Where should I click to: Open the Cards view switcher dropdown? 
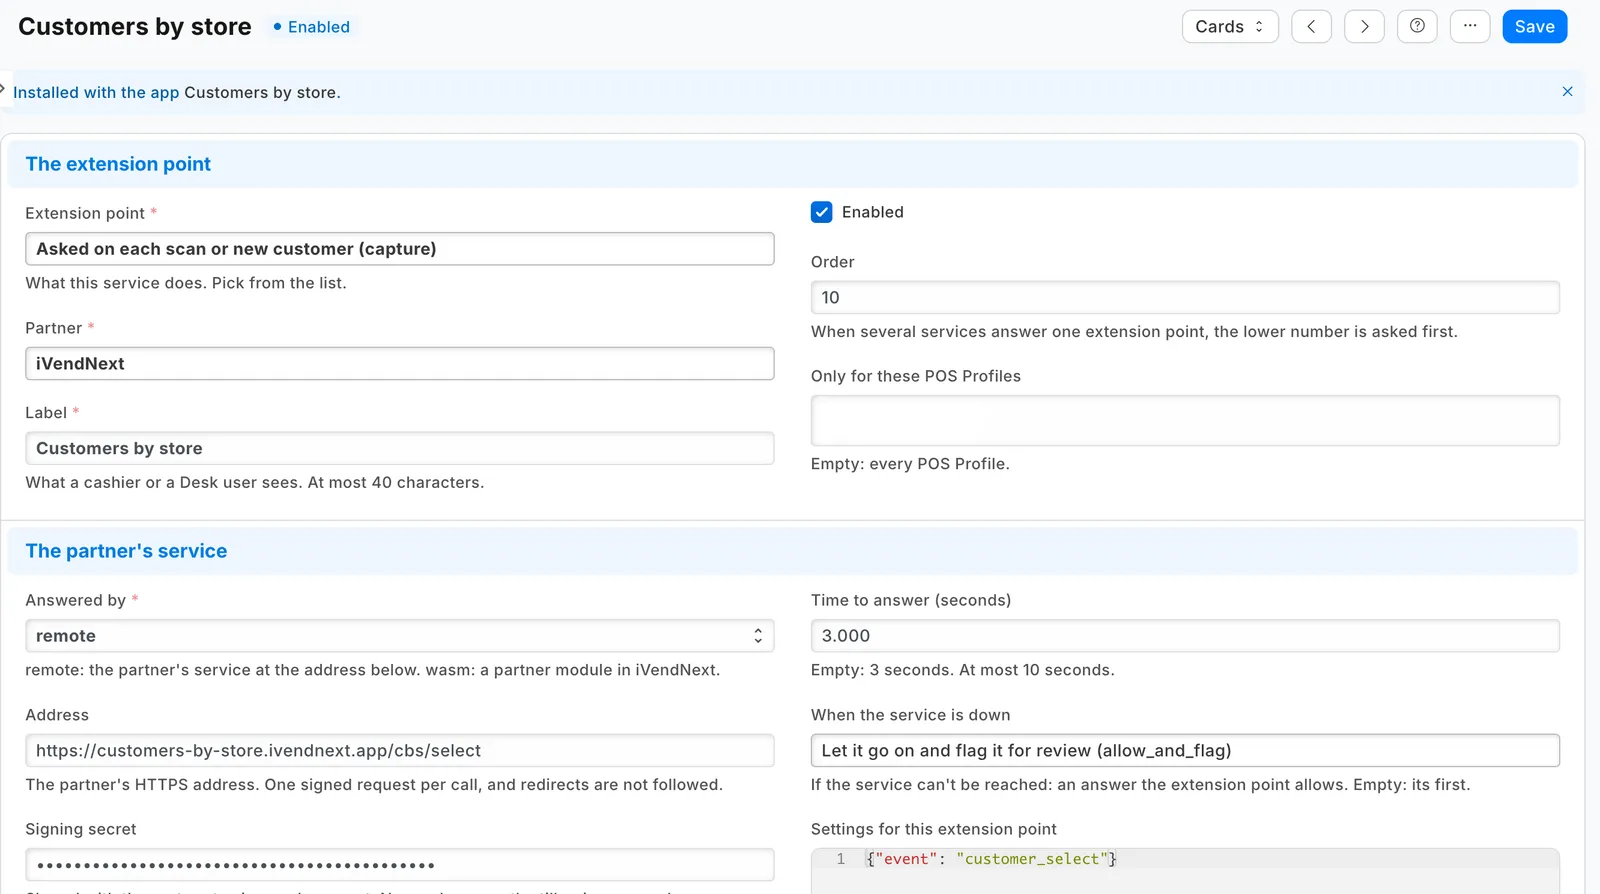coord(1230,27)
